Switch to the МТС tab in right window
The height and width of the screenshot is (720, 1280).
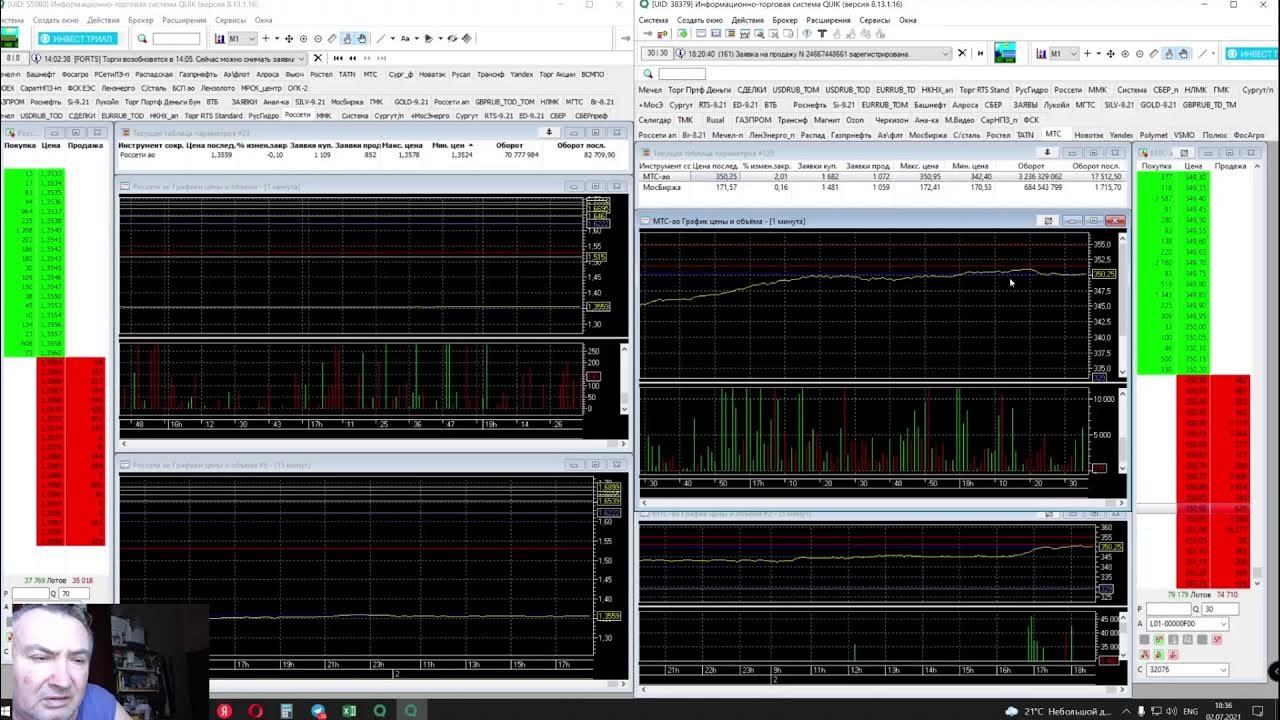tap(1053, 134)
